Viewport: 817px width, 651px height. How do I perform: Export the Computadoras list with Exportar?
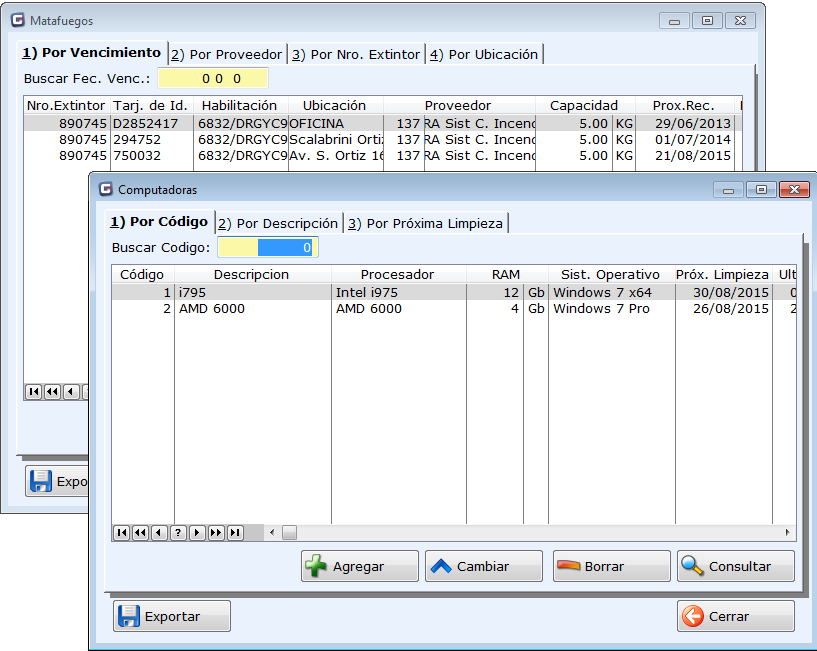point(172,617)
